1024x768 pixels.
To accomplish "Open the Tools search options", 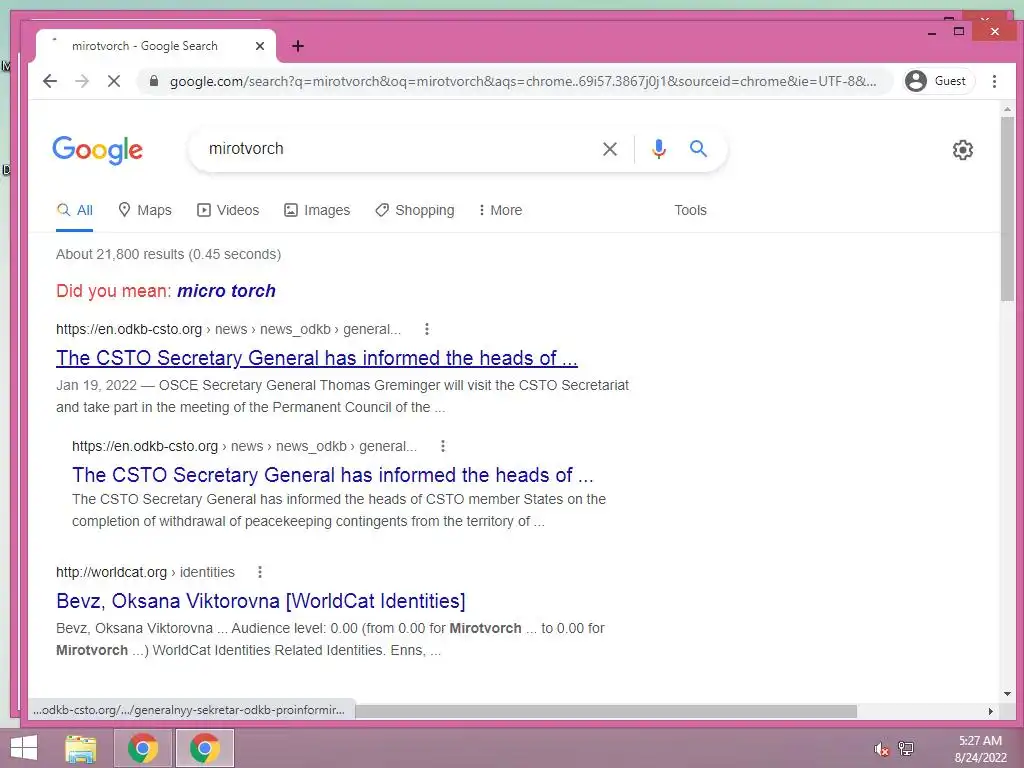I will [x=690, y=210].
